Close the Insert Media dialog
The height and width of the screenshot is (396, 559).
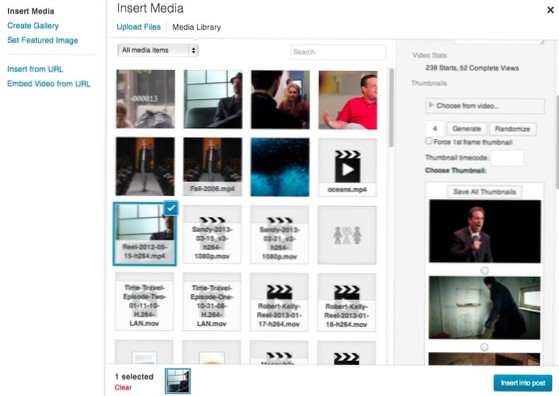(x=550, y=10)
